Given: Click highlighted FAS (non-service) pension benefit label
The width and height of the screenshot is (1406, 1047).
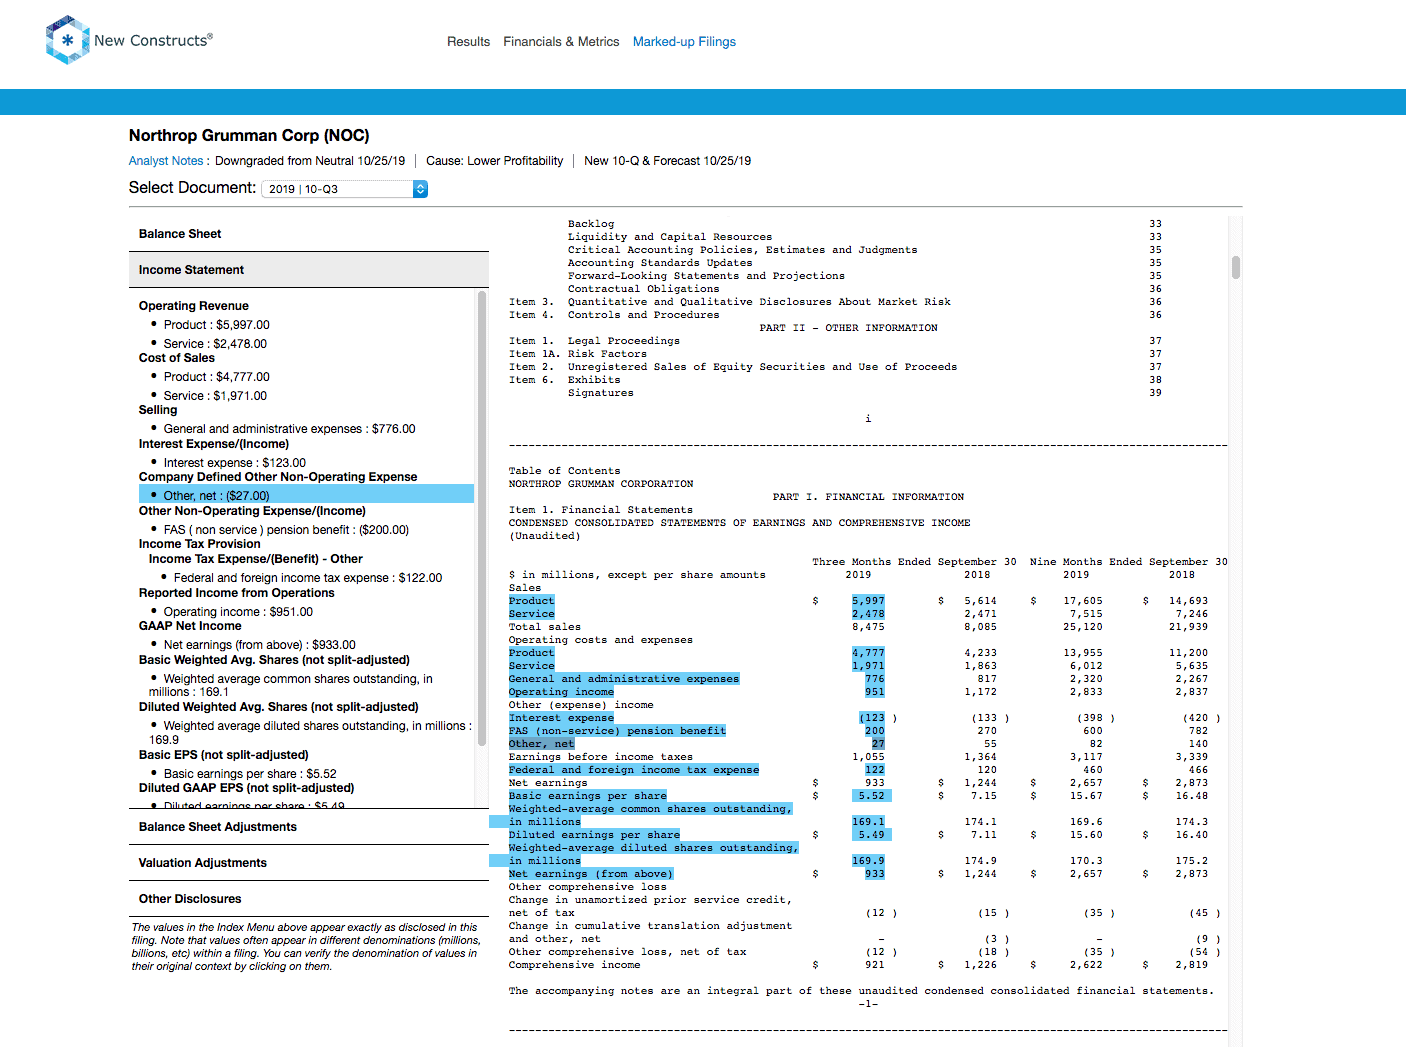Looking at the screenshot, I should pyautogui.click(x=618, y=731).
